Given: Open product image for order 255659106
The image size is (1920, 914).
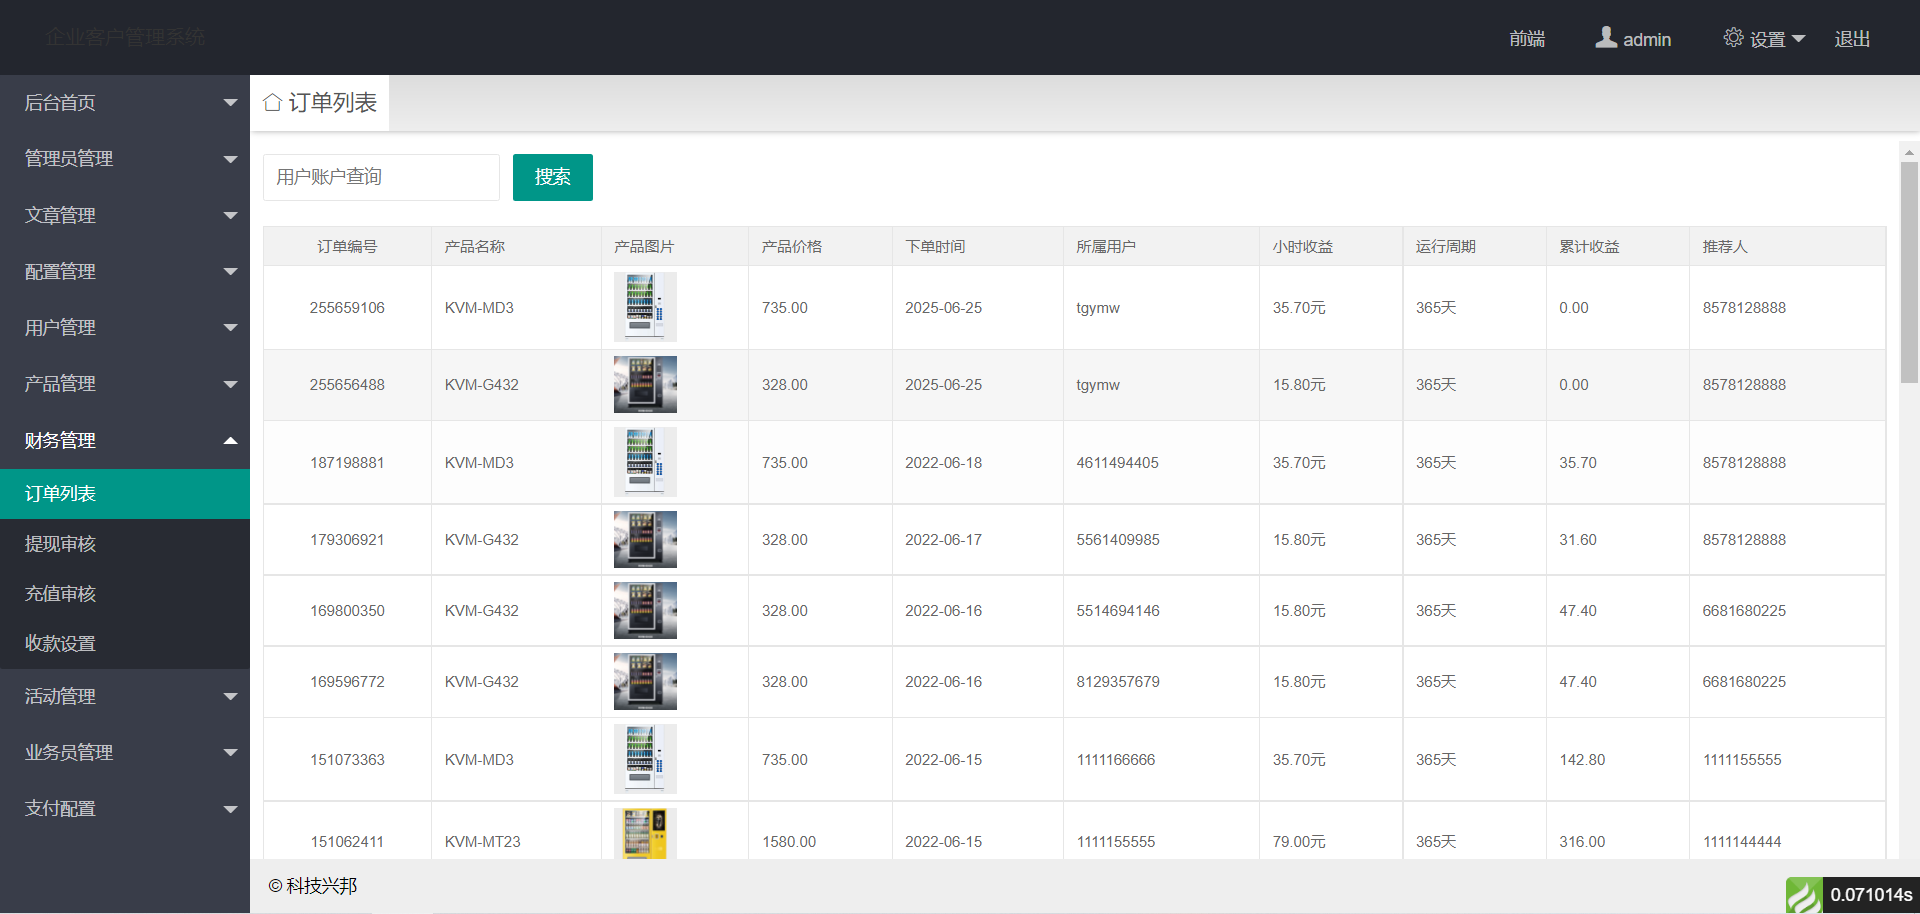Looking at the screenshot, I should coord(645,307).
